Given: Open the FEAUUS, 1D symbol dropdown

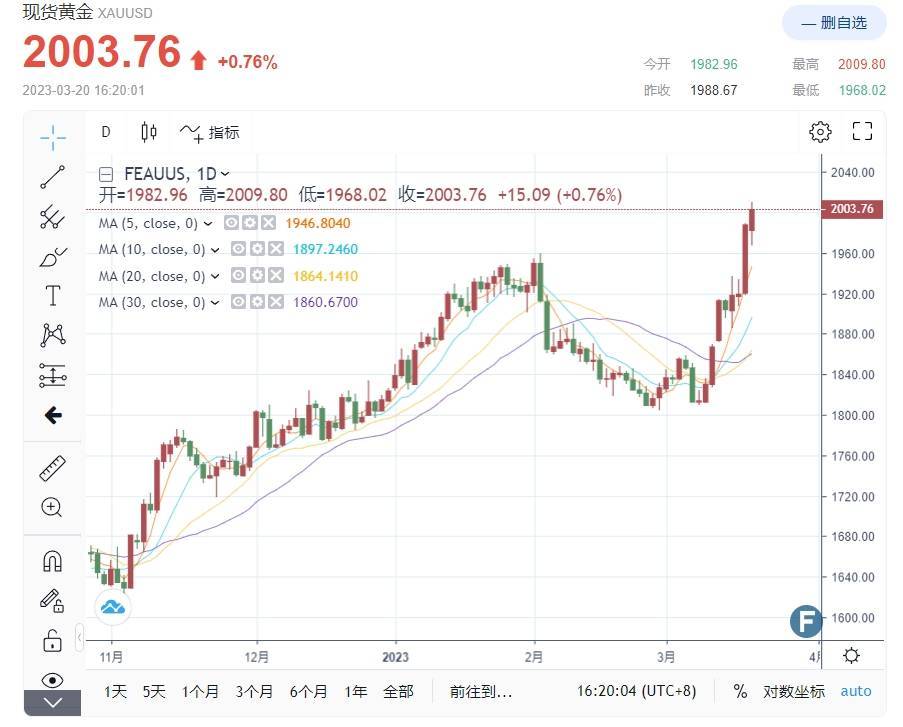Looking at the screenshot, I should (224, 173).
